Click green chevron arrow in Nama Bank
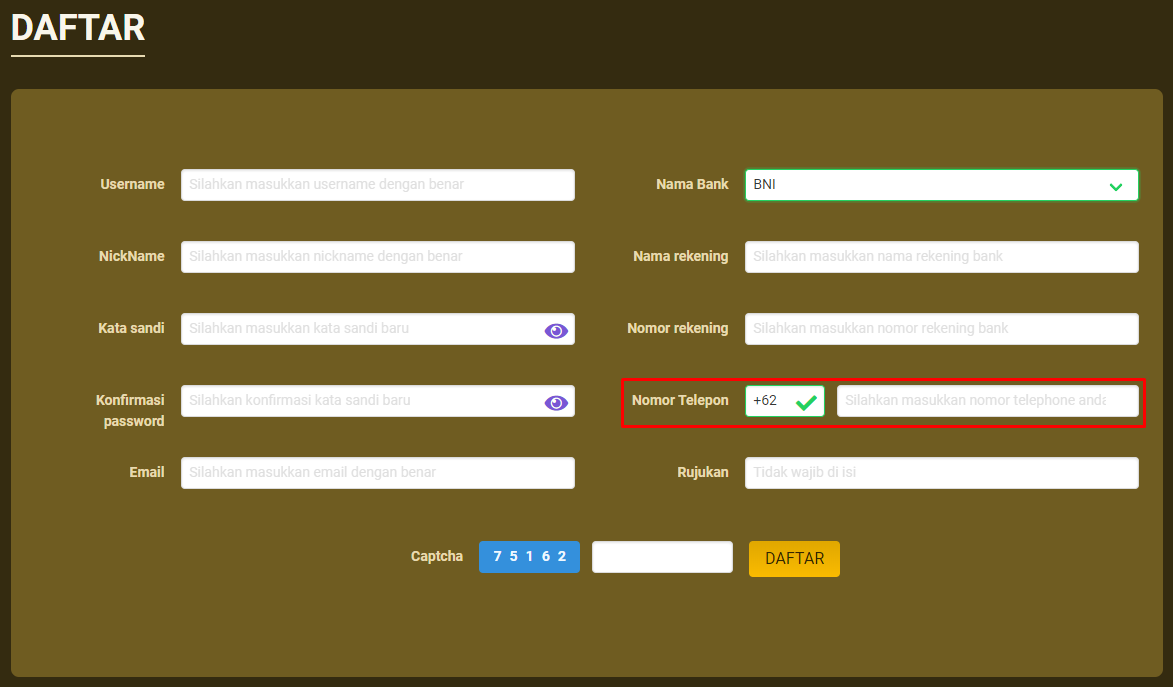 (x=1116, y=186)
